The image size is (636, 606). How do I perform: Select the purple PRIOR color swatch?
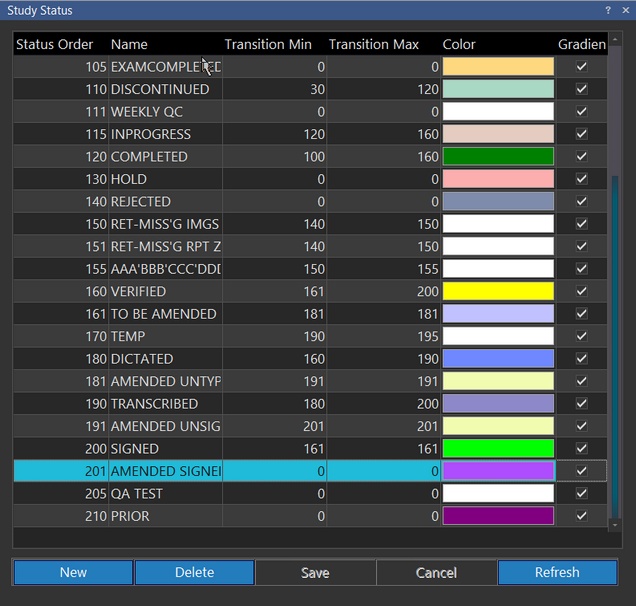(498, 516)
